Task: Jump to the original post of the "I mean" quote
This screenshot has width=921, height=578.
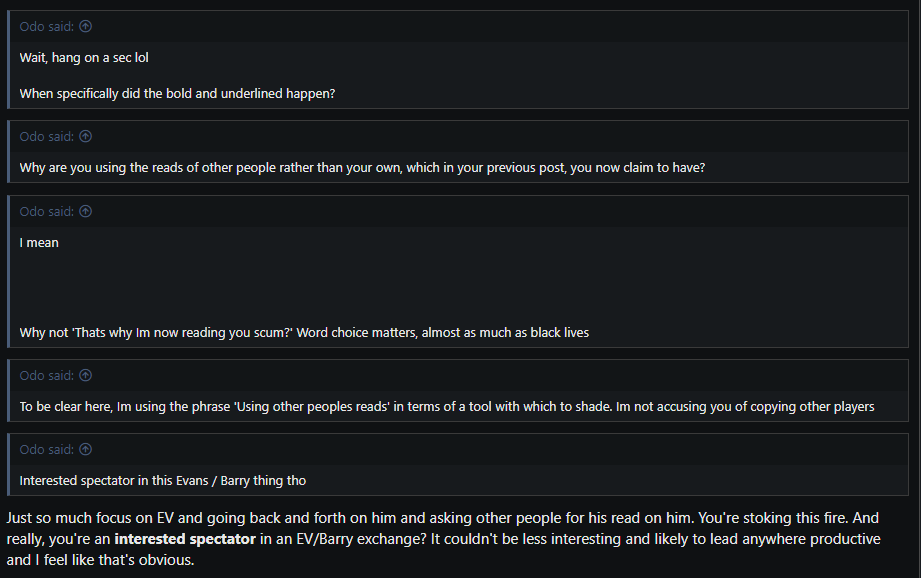Action: point(86,212)
